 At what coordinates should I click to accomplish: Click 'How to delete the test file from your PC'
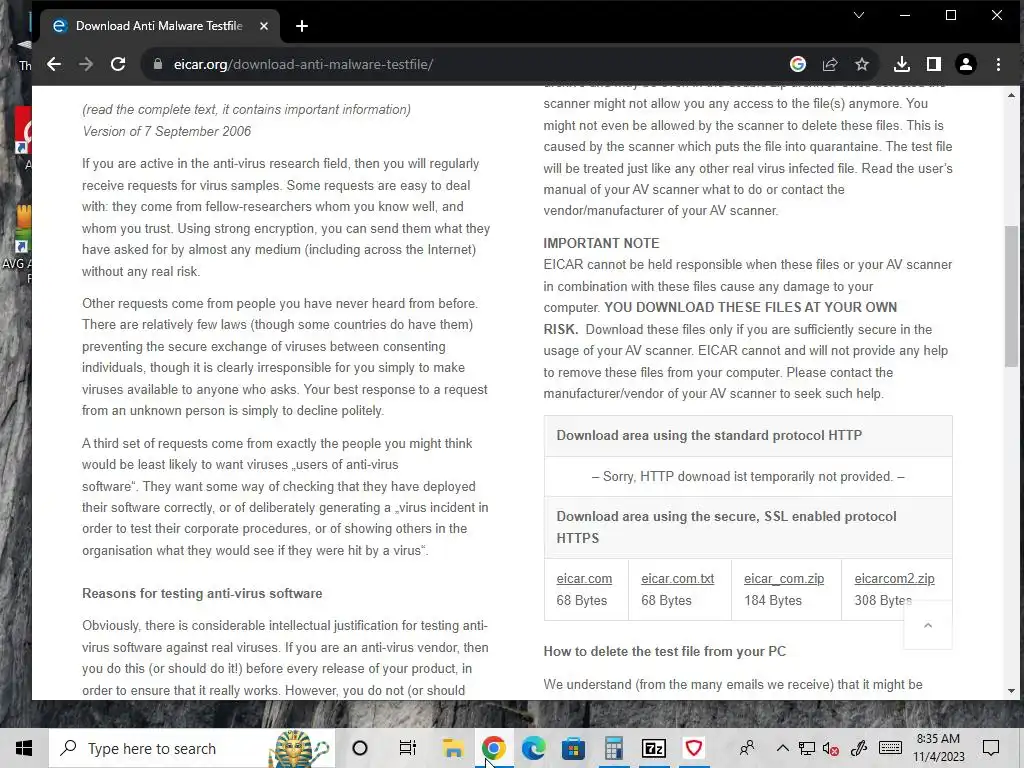point(665,652)
